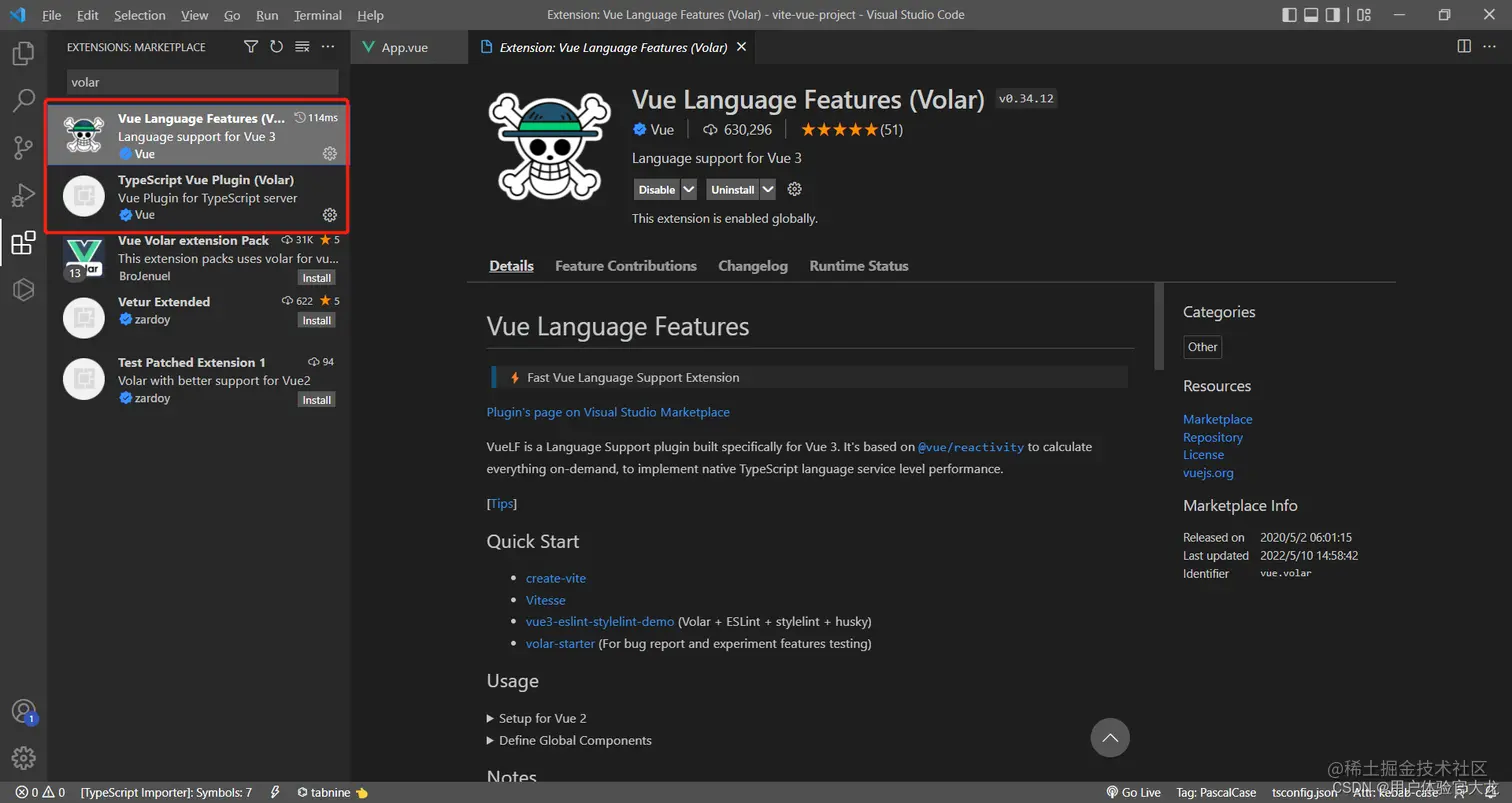The image size is (1512, 803).
Task: Open the Source Control view
Action: (23, 148)
